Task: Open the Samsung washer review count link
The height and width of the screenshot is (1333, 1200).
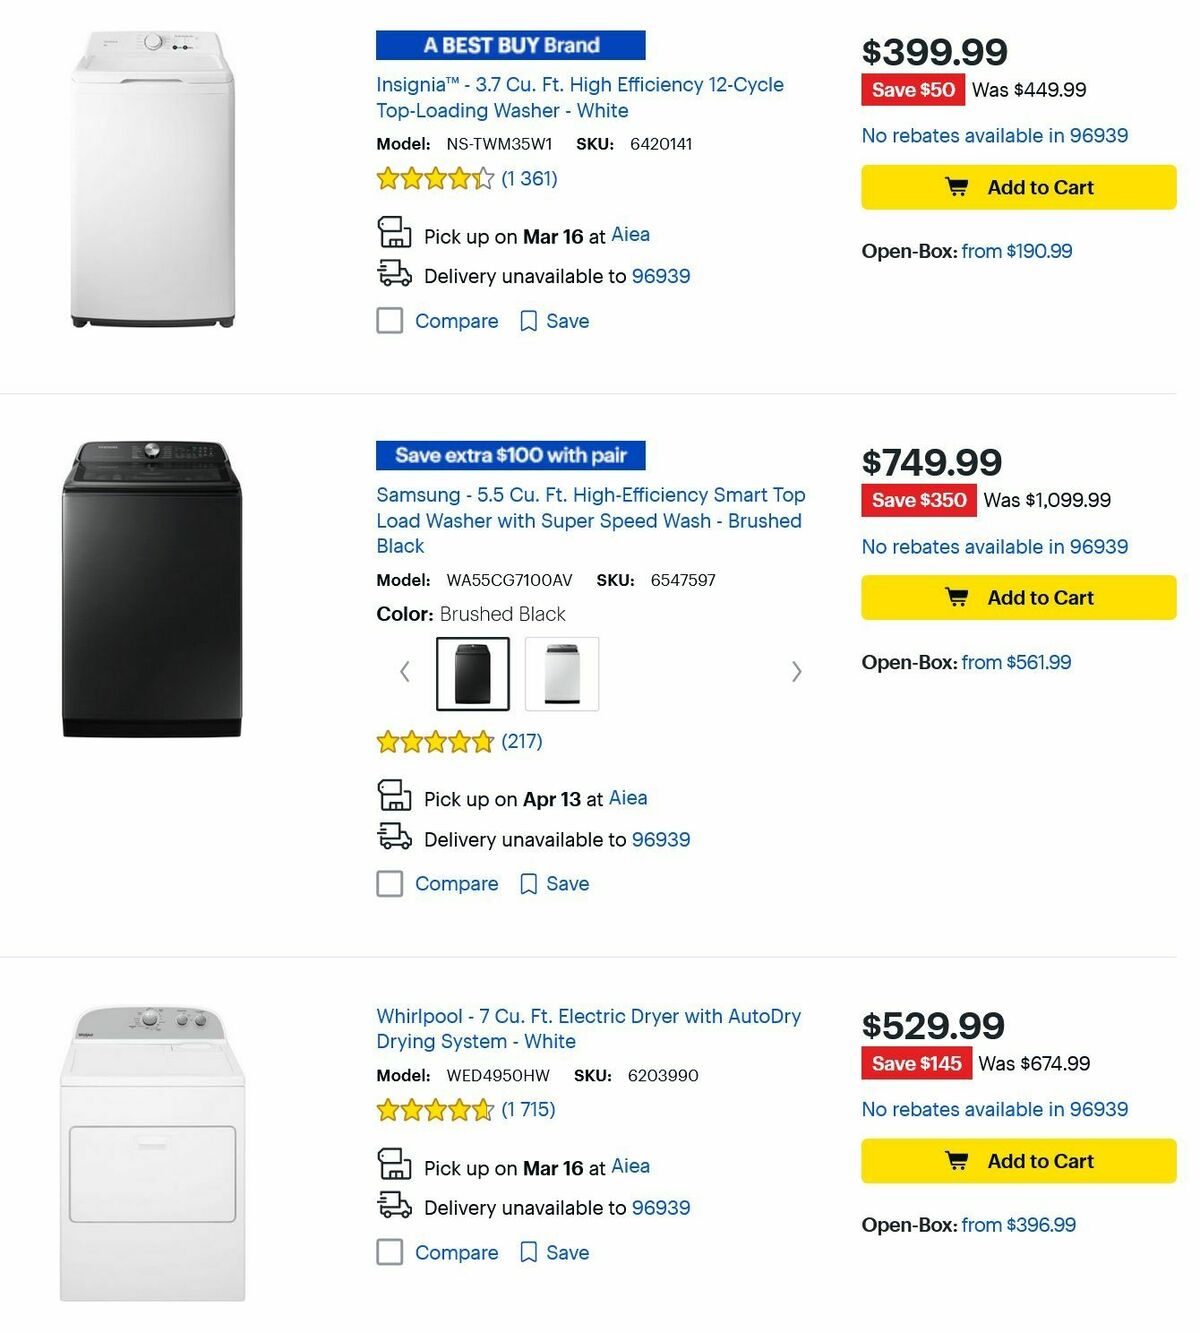Action: (x=521, y=741)
